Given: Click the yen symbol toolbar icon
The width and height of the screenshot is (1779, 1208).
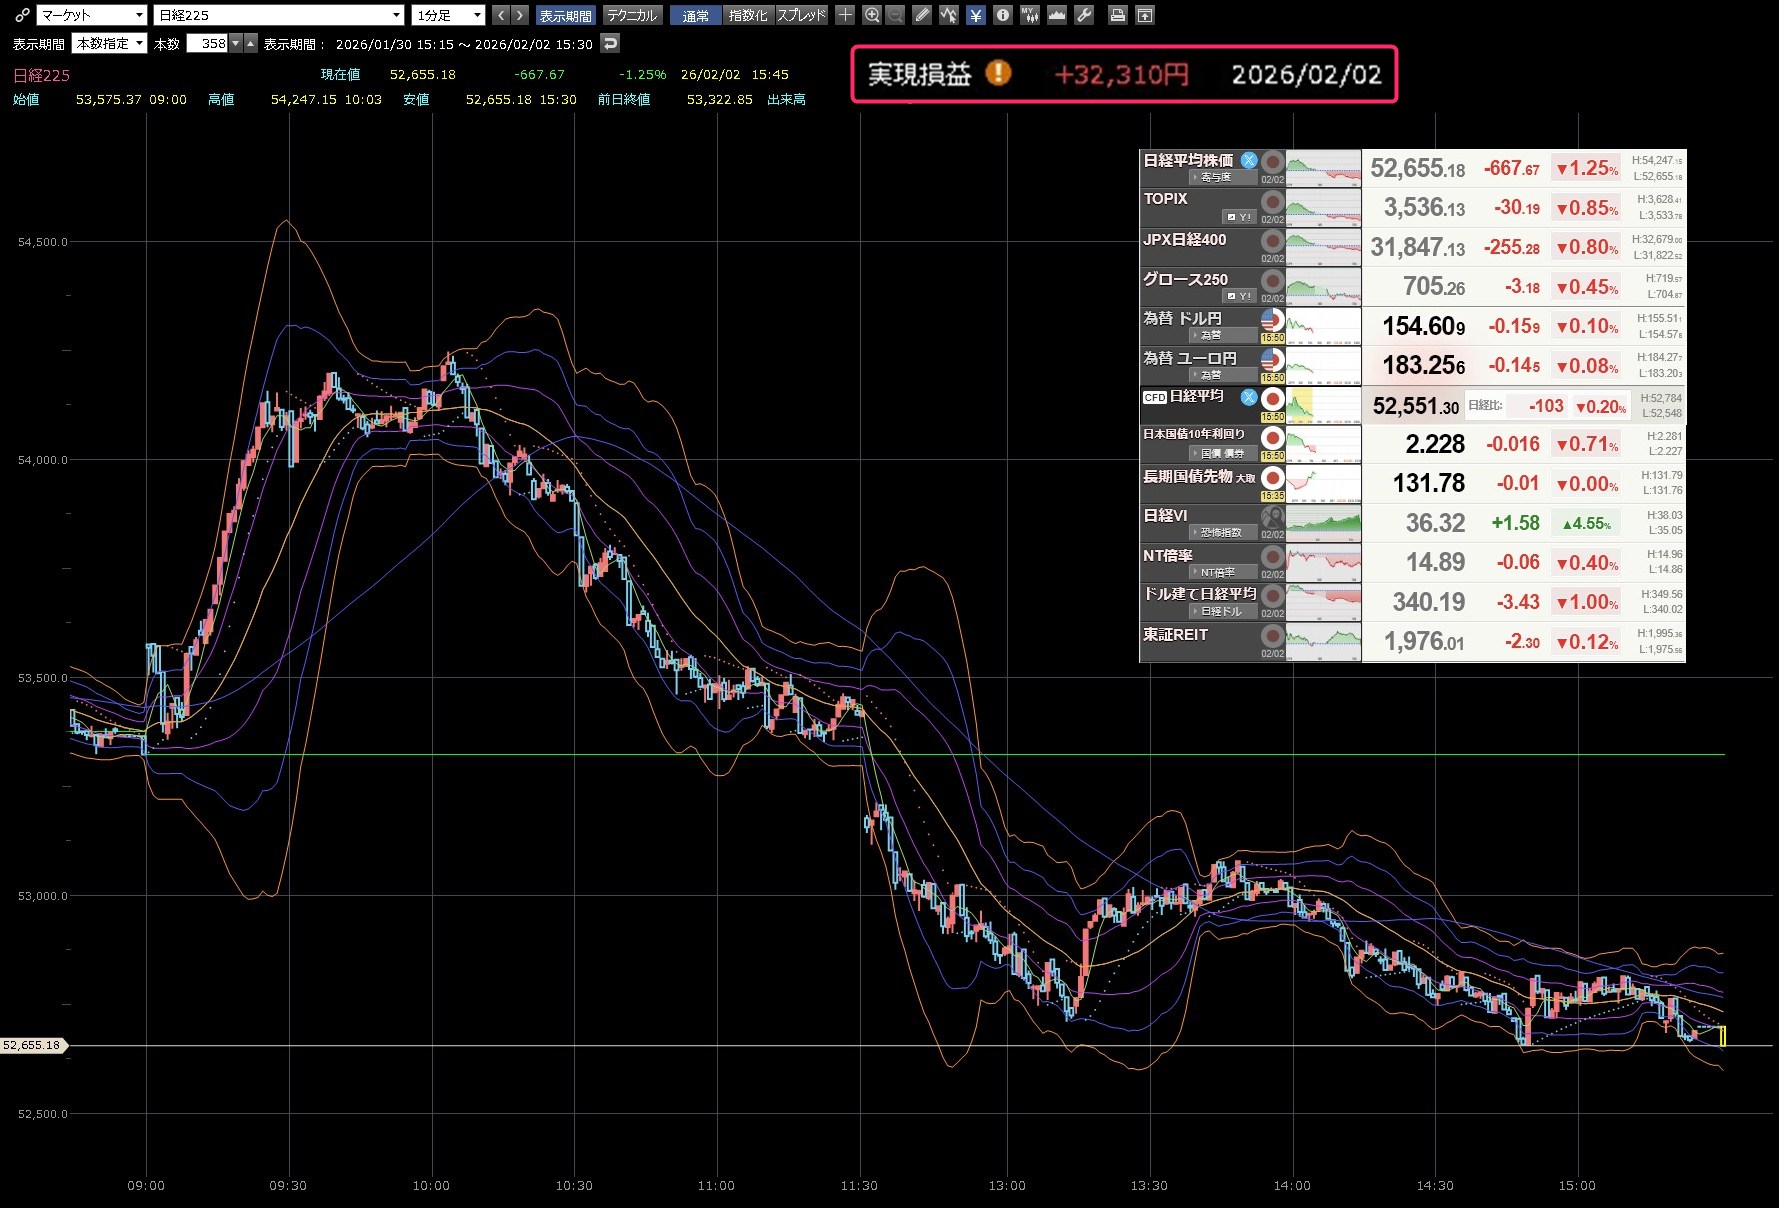Looking at the screenshot, I should tap(975, 15).
